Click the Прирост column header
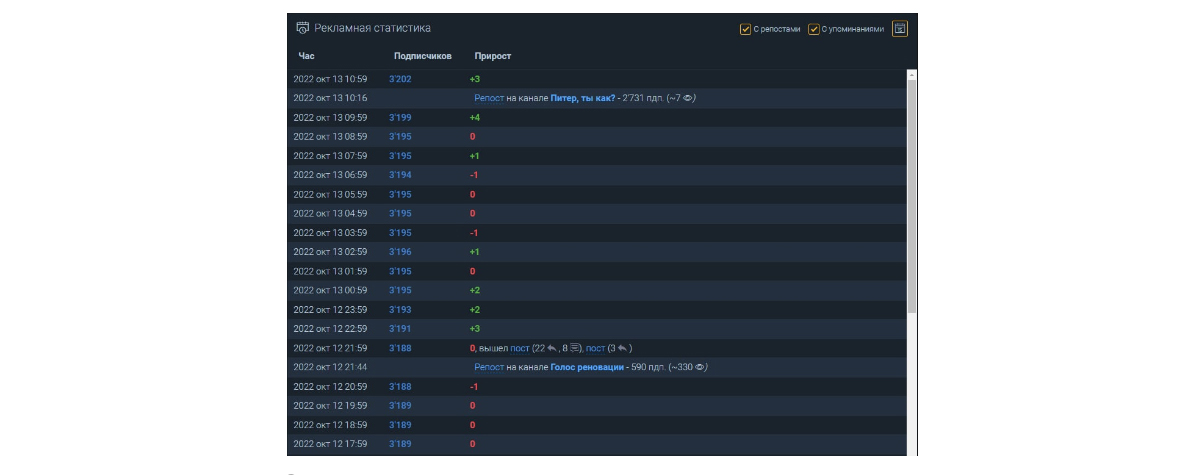The height and width of the screenshot is (475, 1200). (493, 56)
